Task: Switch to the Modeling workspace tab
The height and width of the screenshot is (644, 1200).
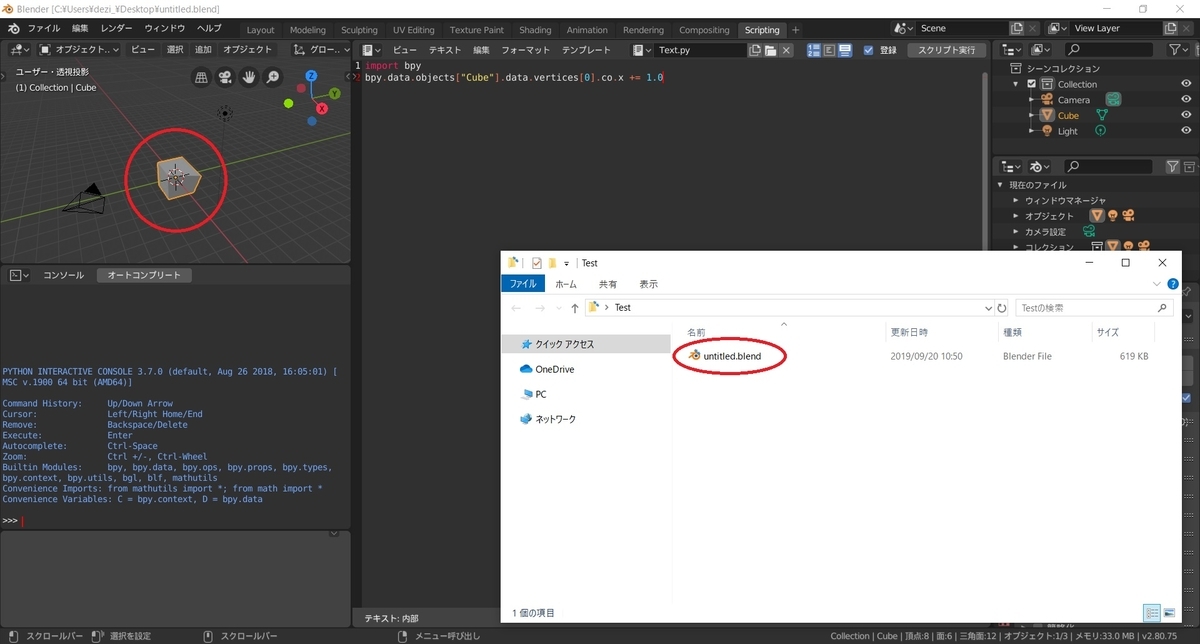Action: tap(307, 30)
